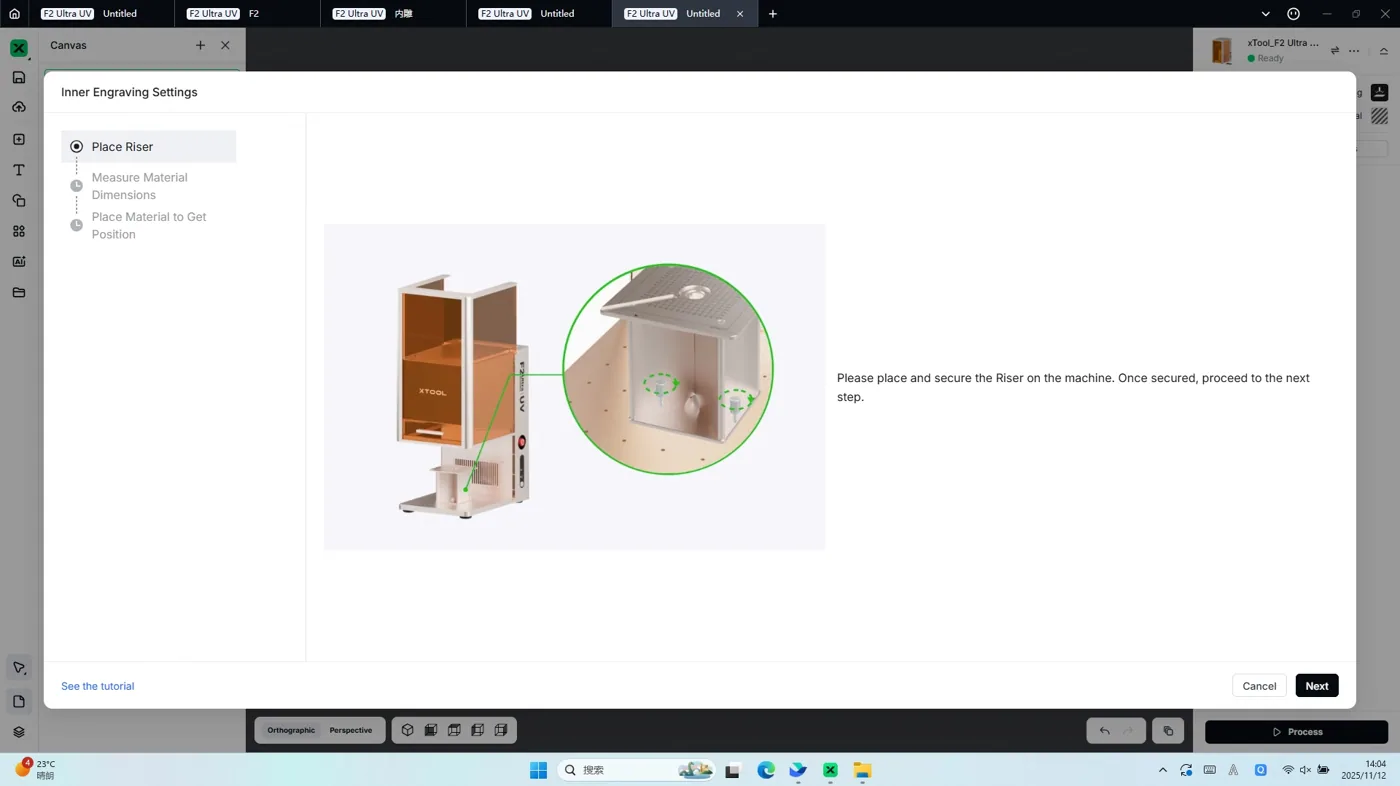The image size is (1400, 786).
Task: Open File Explorer from taskbar
Action: 862,770
